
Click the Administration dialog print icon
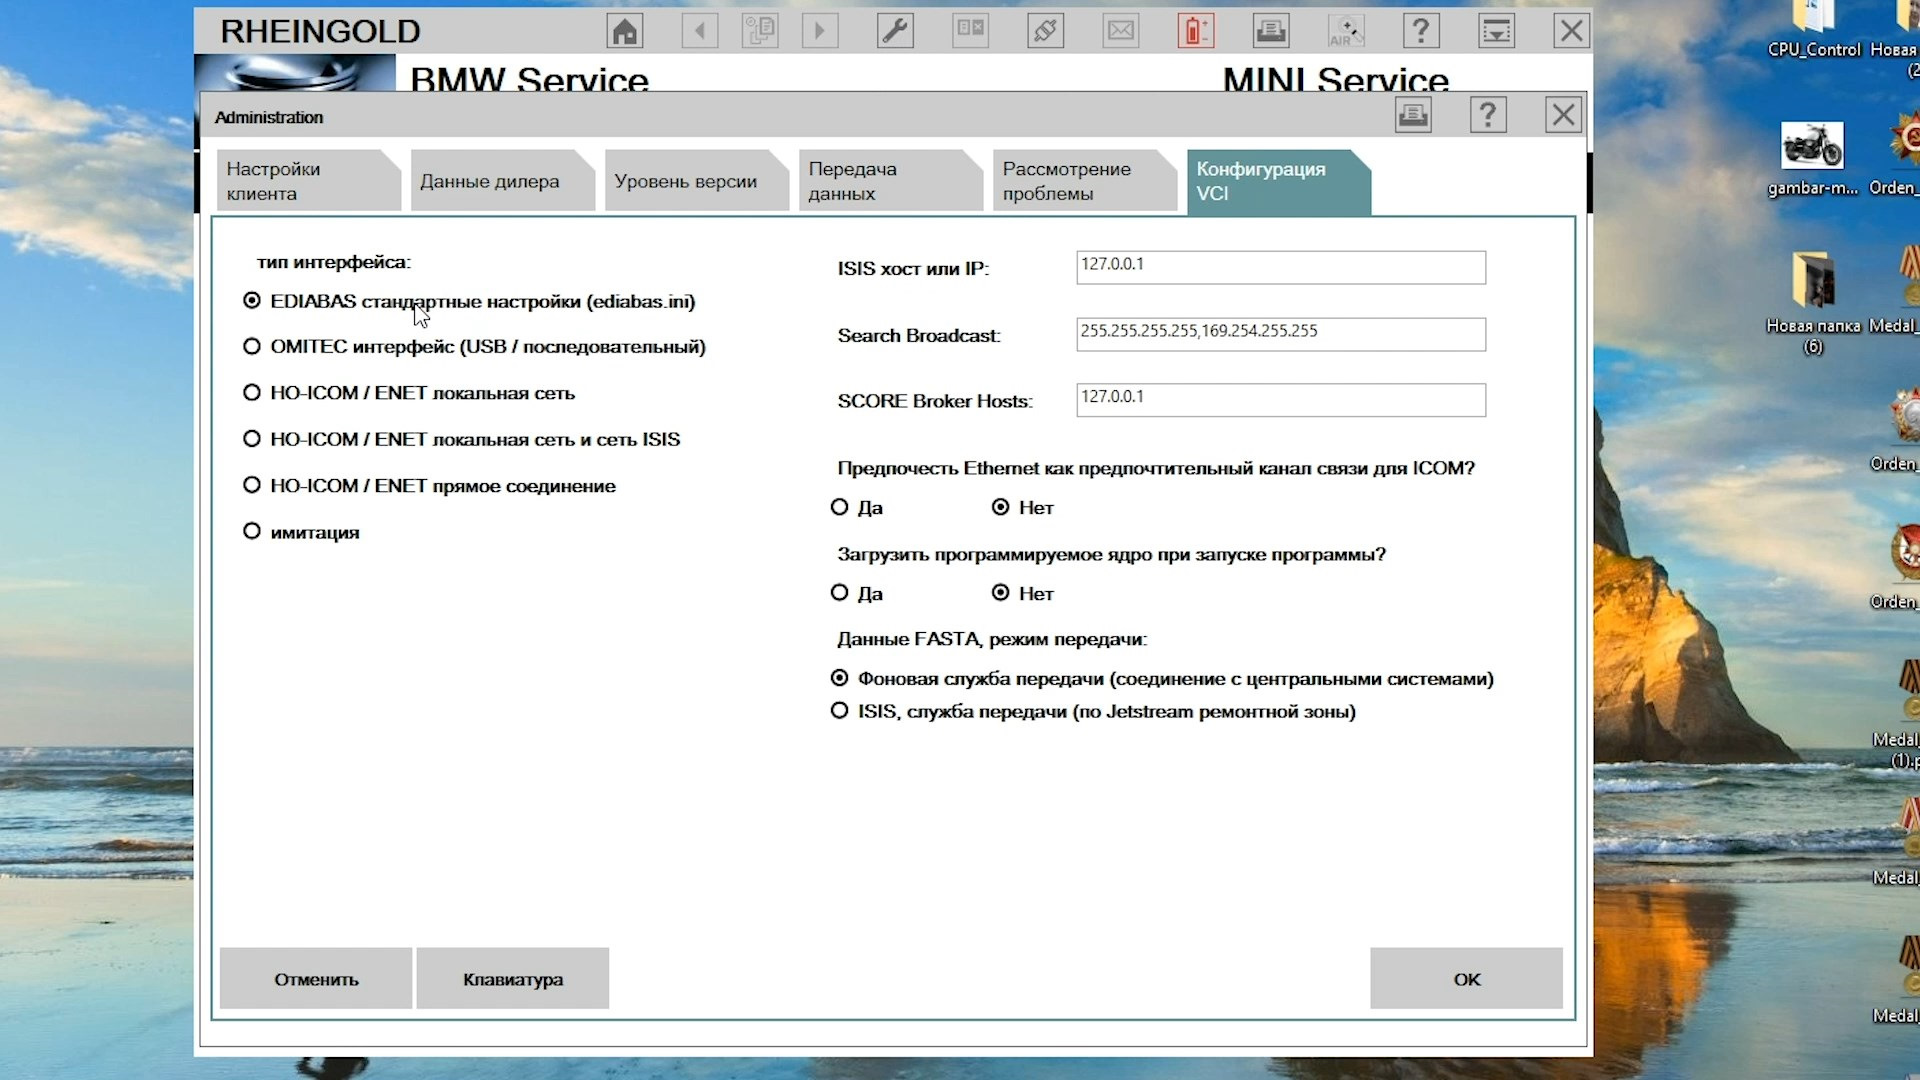coord(1412,116)
